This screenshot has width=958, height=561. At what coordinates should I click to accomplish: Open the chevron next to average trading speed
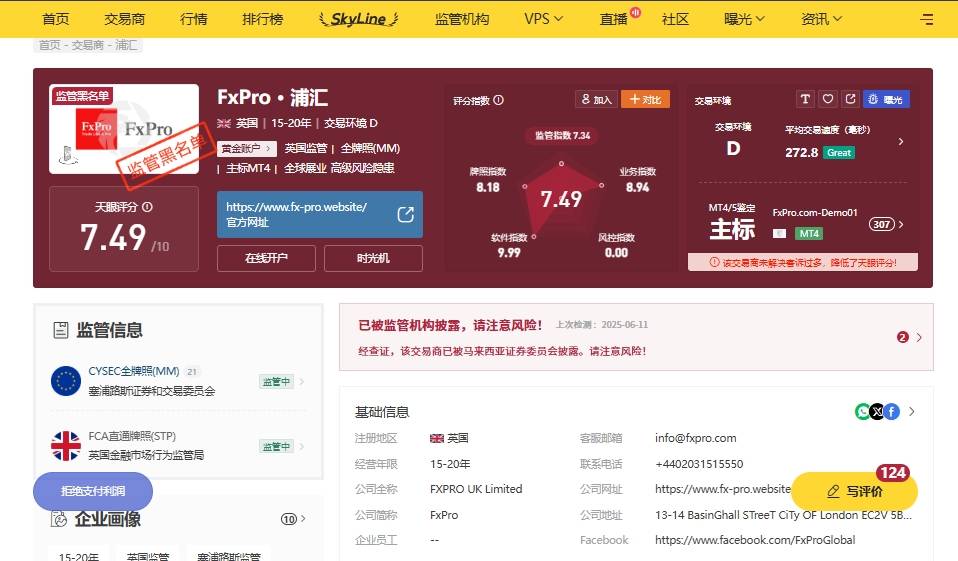point(901,141)
